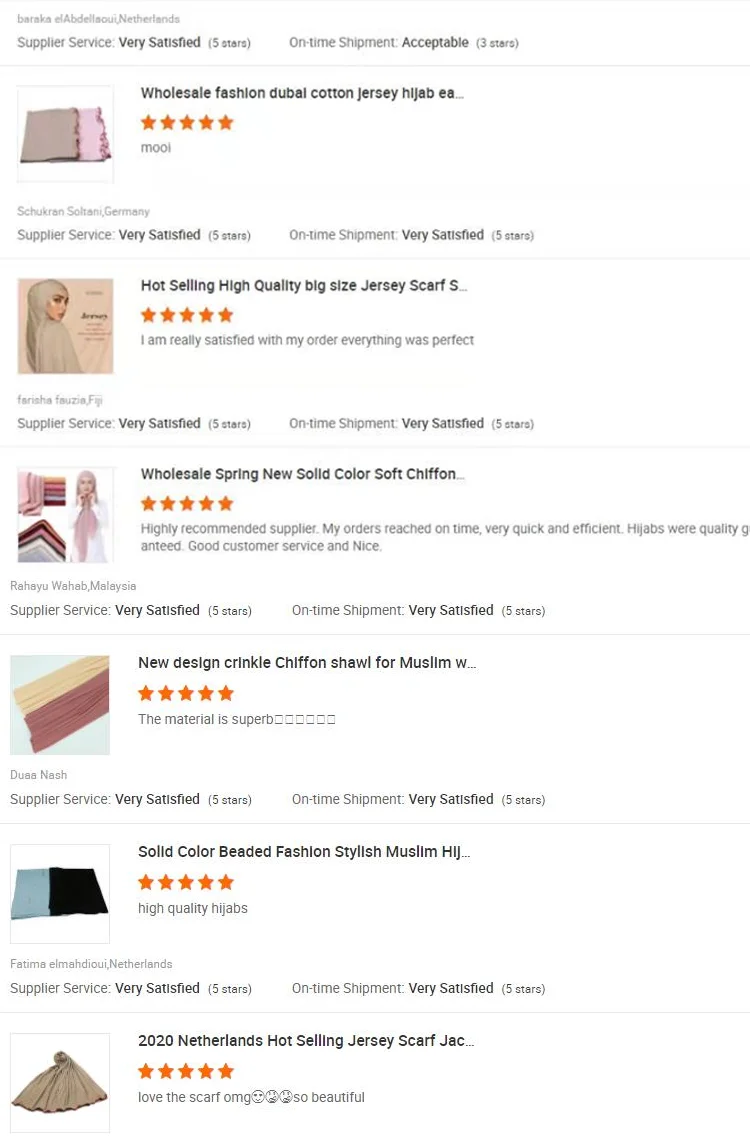Click the big size Jersey Scarf product image
This screenshot has height=1144, width=750.
(x=65, y=326)
